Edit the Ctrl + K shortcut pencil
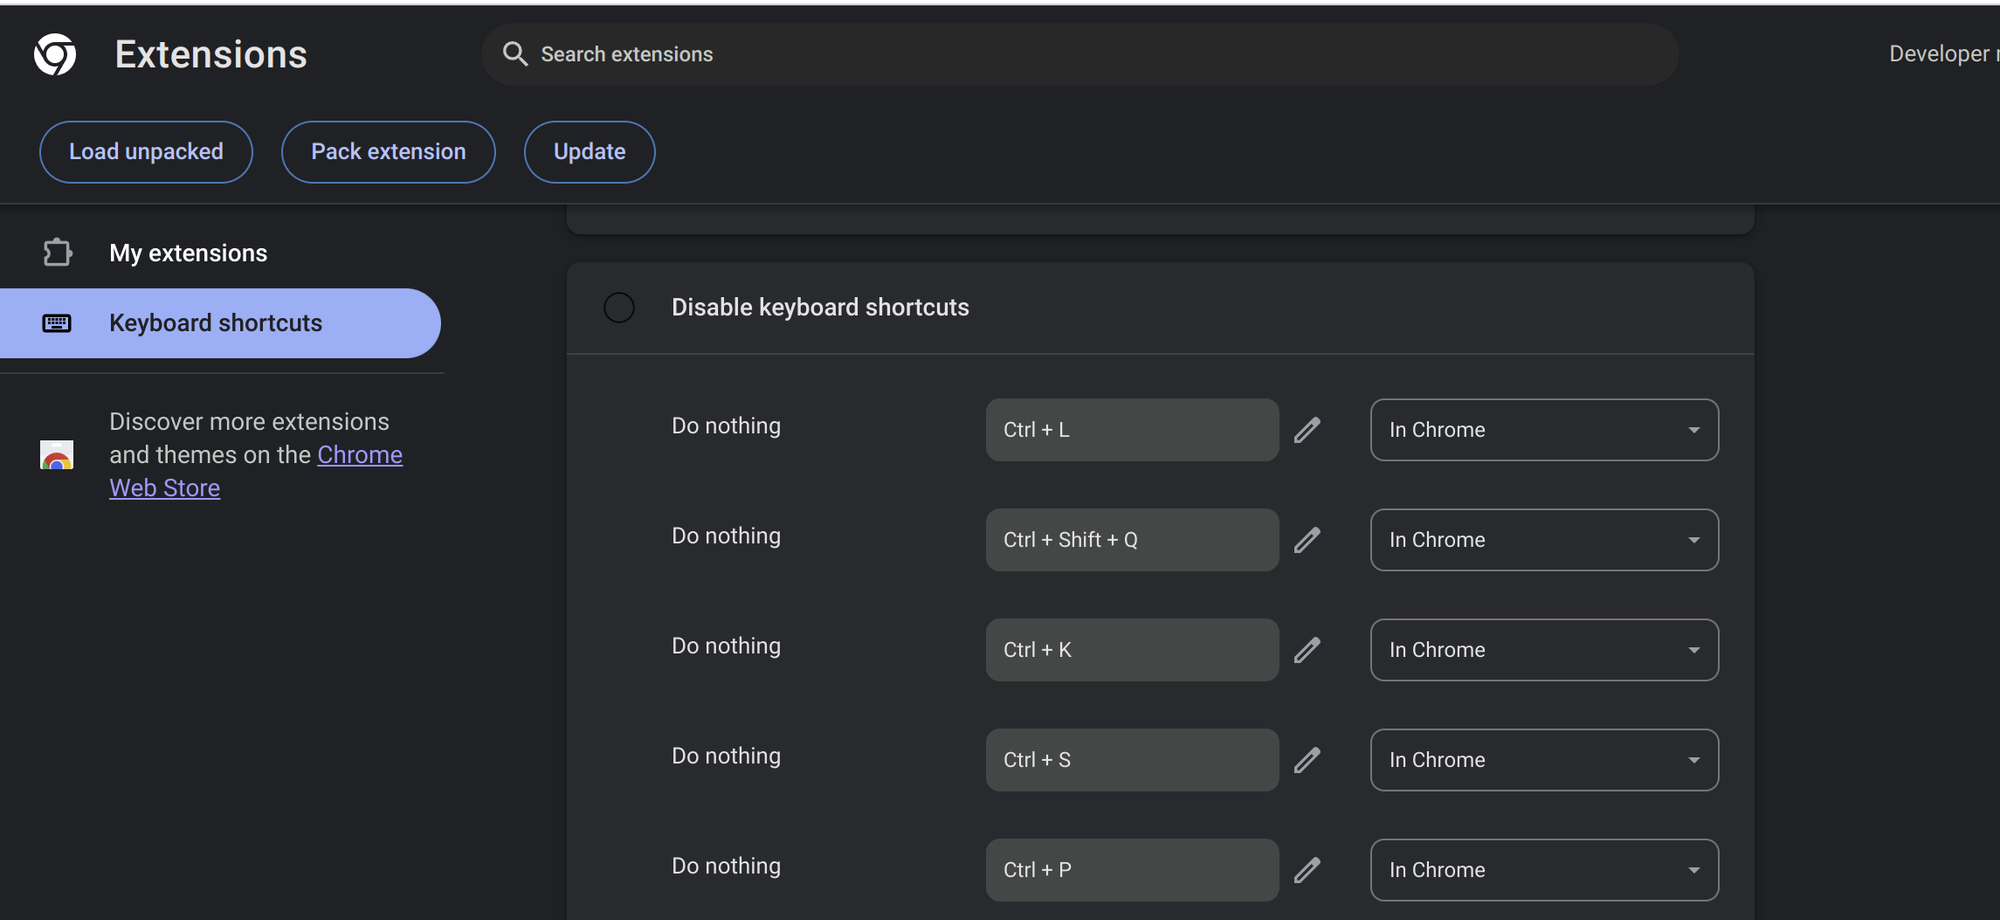Image resolution: width=2000 pixels, height=920 pixels. (1307, 650)
